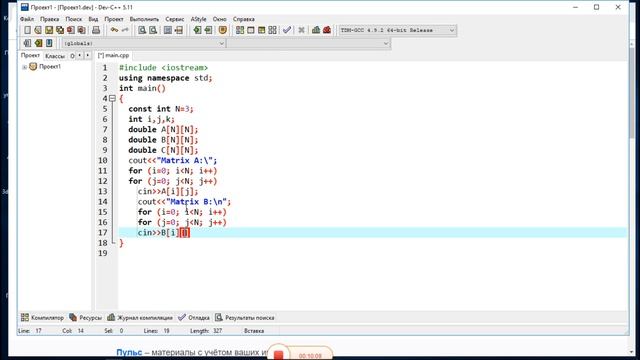Open the Результаты поиска bottom tab
This screenshot has height=360, width=640.
pyautogui.click(x=245, y=318)
